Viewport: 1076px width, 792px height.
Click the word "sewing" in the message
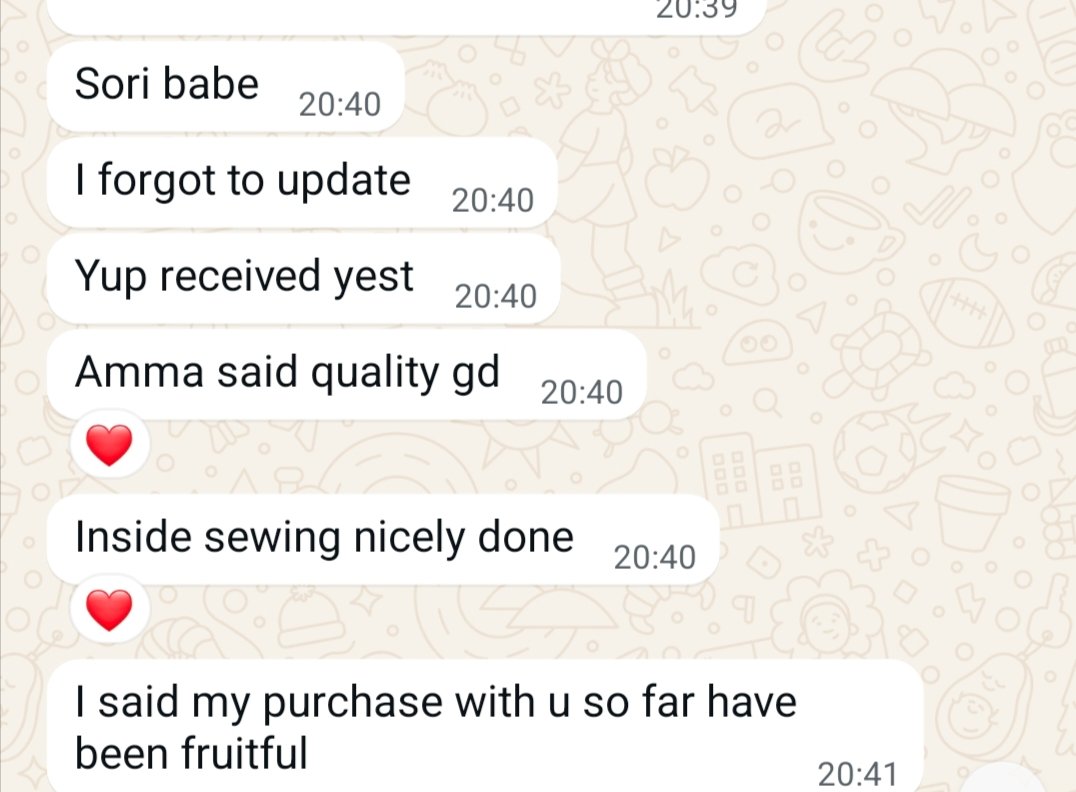tap(272, 538)
